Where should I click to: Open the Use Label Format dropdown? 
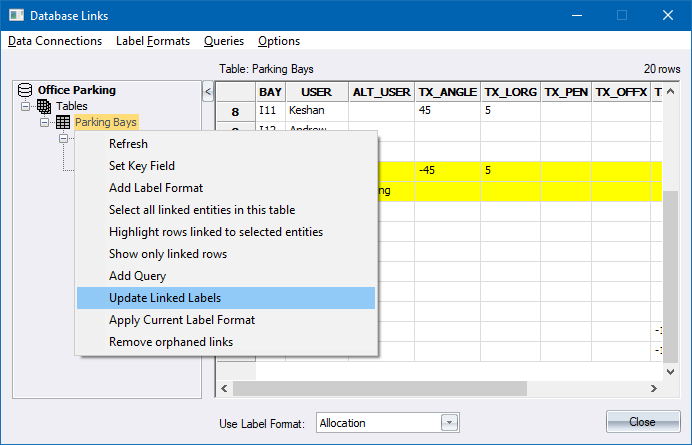click(x=449, y=423)
